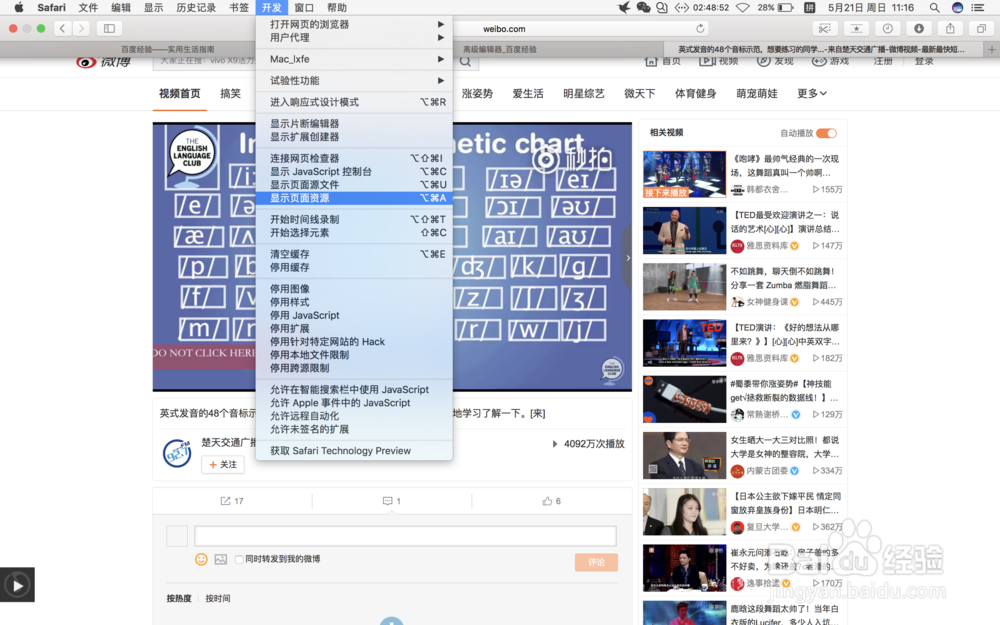This screenshot has height=625, width=1000.
Task: Open Notification Center list icon
Action: [978, 8]
